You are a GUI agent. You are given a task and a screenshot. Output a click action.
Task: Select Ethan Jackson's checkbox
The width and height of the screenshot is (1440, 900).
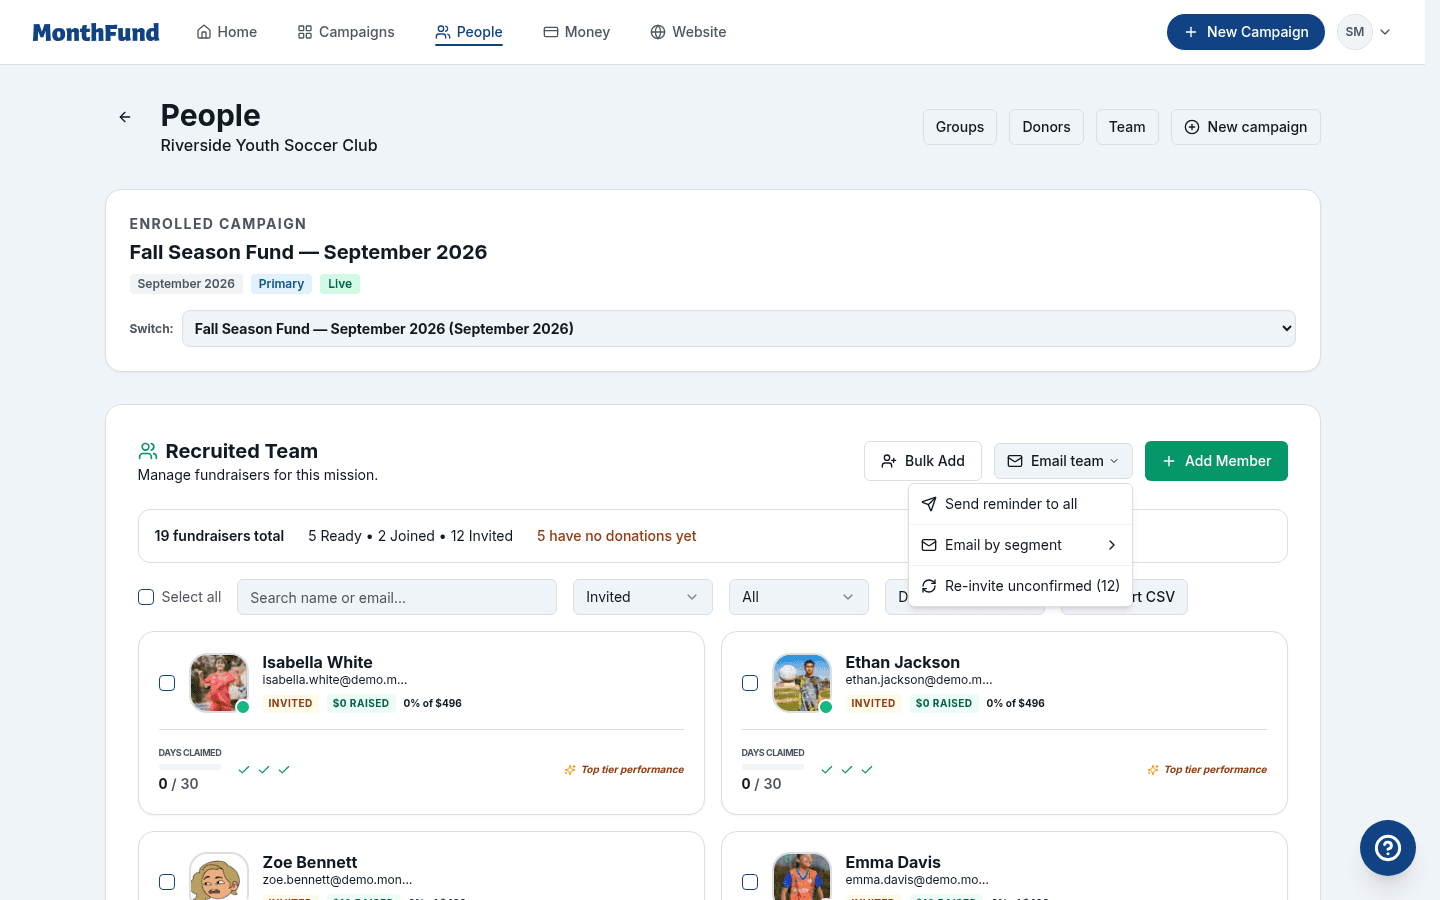click(750, 683)
